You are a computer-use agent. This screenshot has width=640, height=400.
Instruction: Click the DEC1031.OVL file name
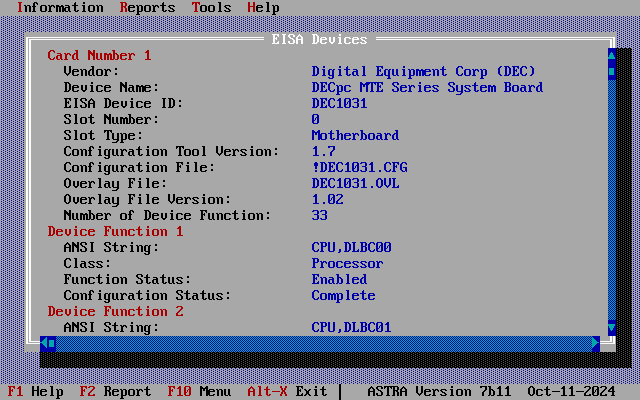tap(355, 183)
